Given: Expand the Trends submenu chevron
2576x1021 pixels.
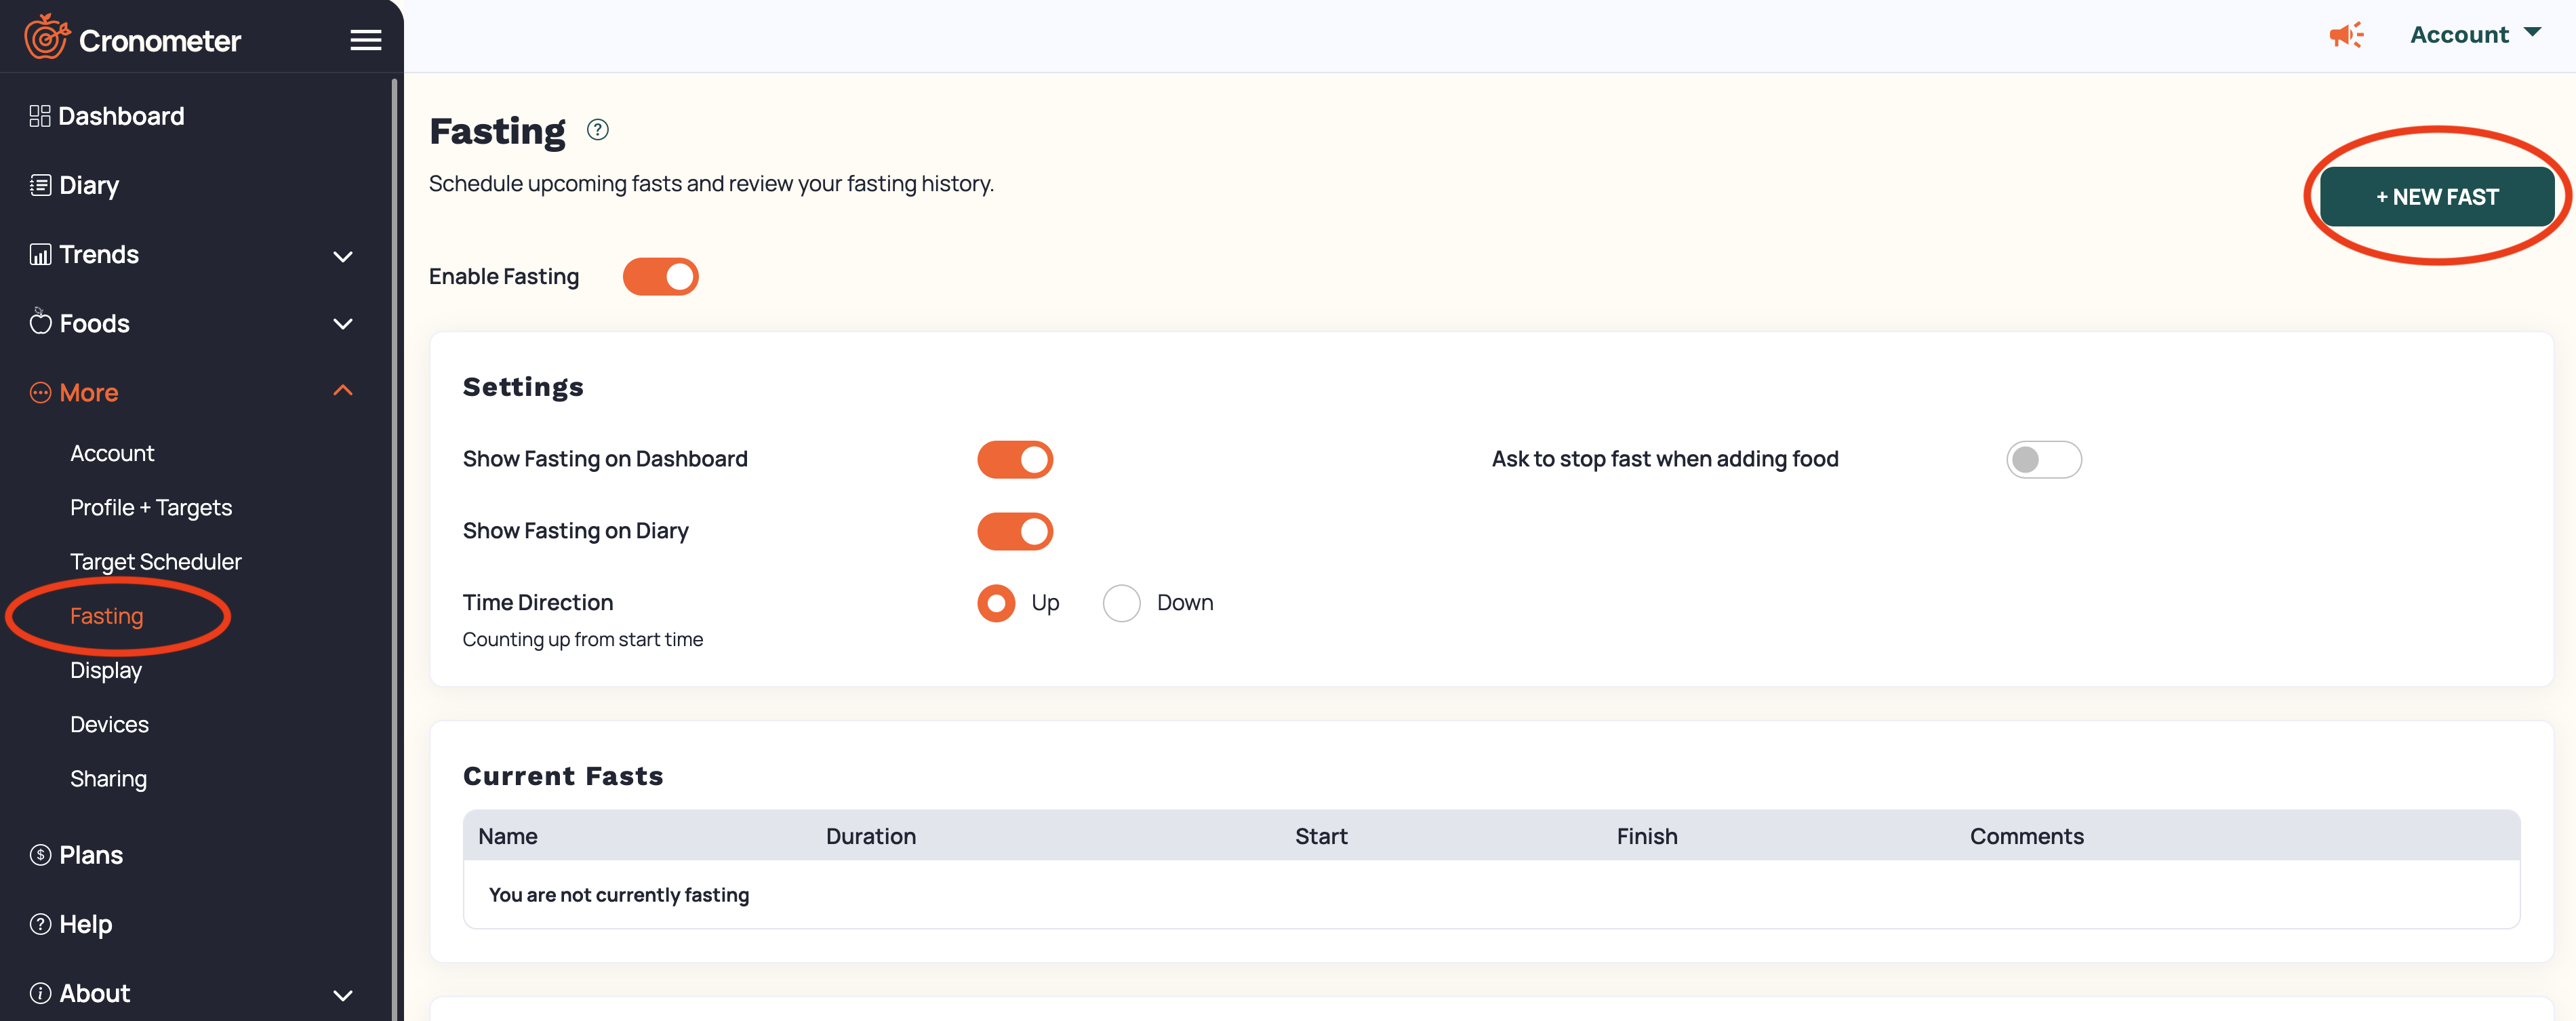Looking at the screenshot, I should point(342,256).
